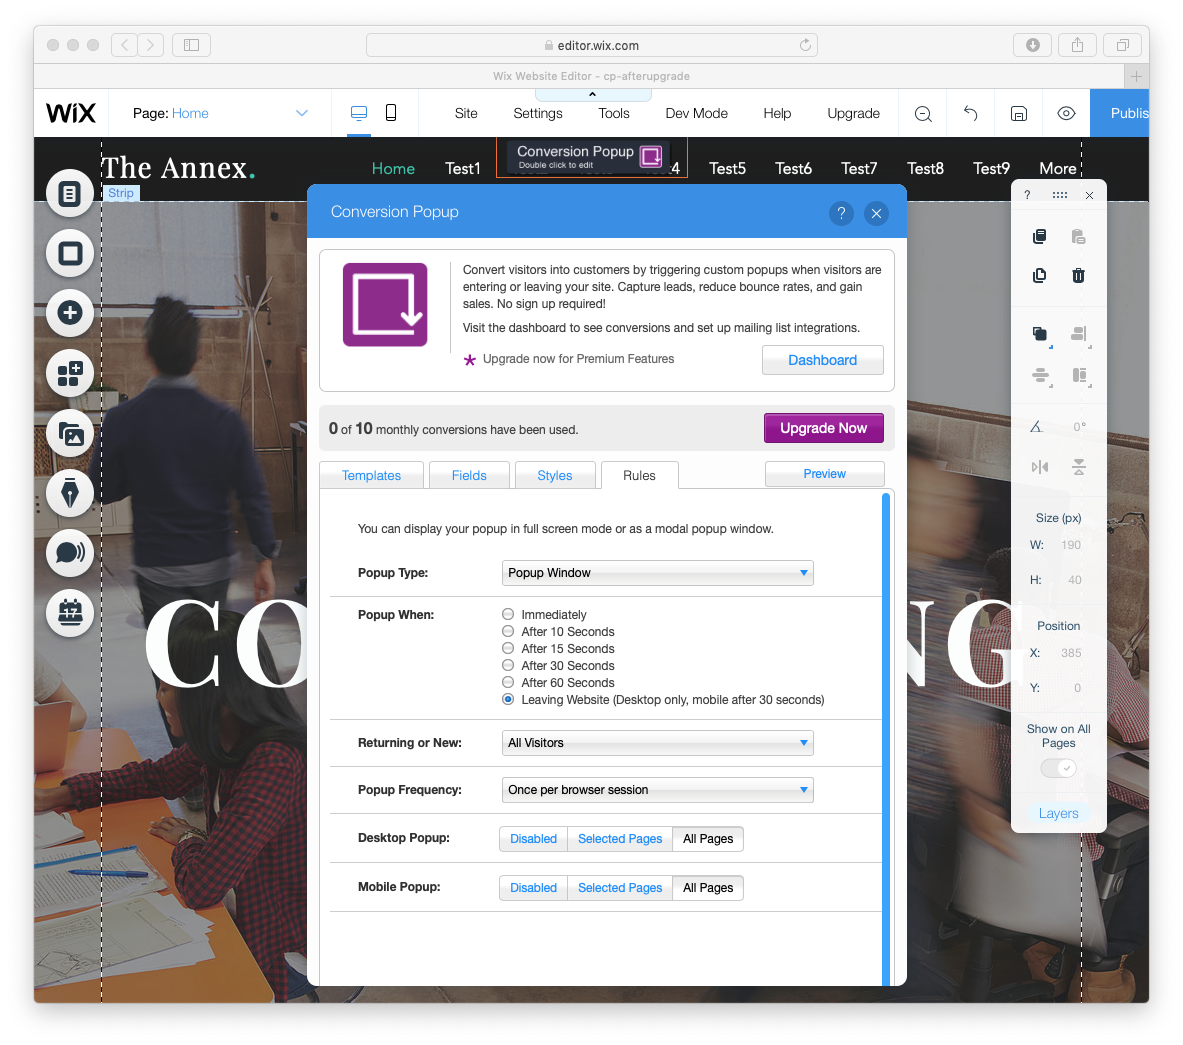Switch to mobile editor view icon

coord(391,113)
